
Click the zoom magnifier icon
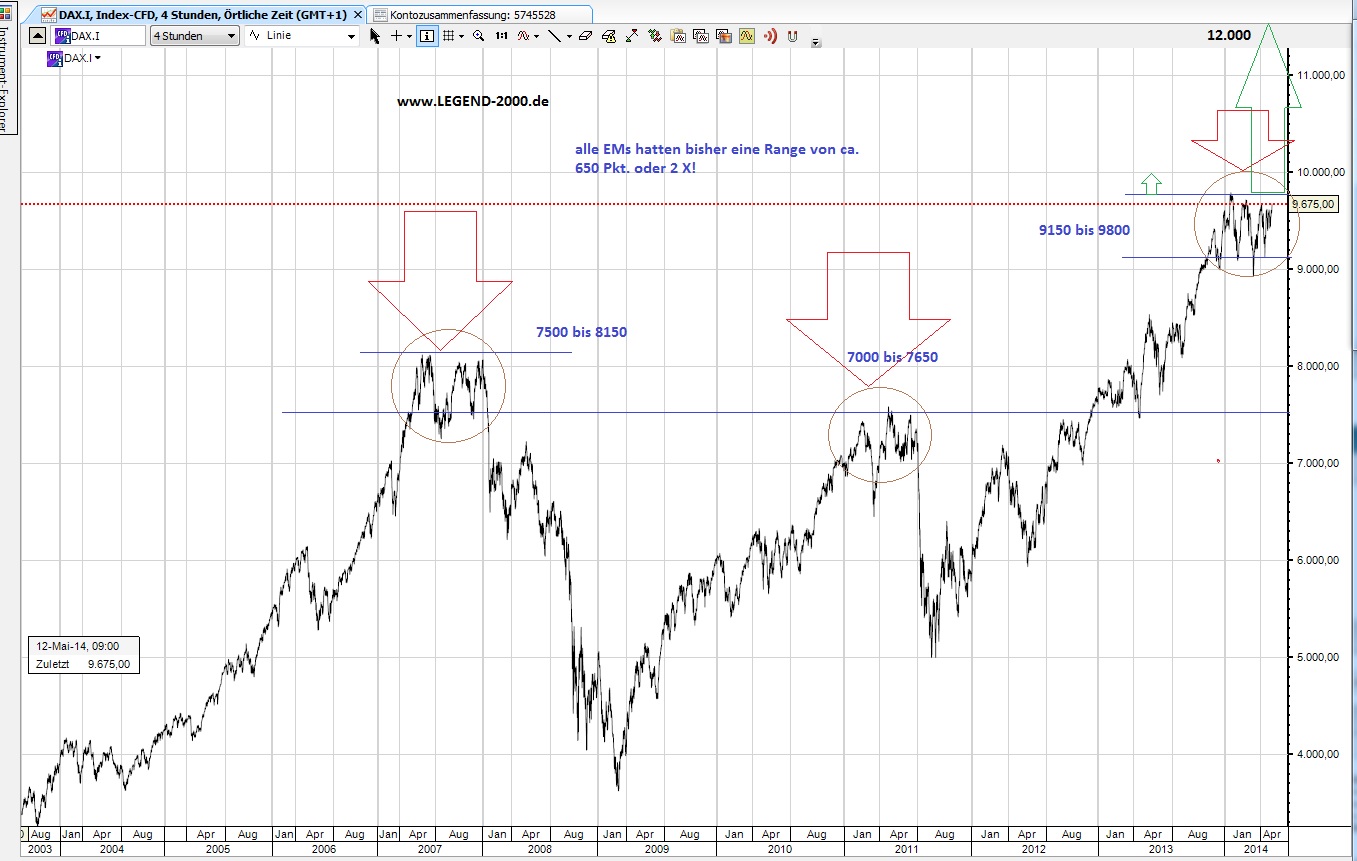point(478,36)
